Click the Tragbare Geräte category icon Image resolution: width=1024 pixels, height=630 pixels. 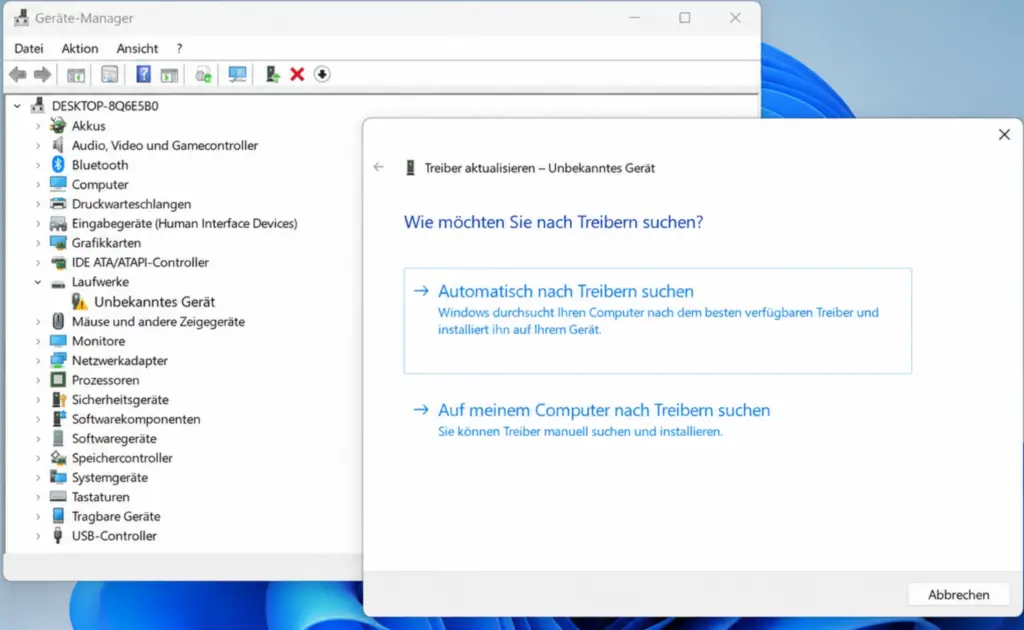click(58, 516)
